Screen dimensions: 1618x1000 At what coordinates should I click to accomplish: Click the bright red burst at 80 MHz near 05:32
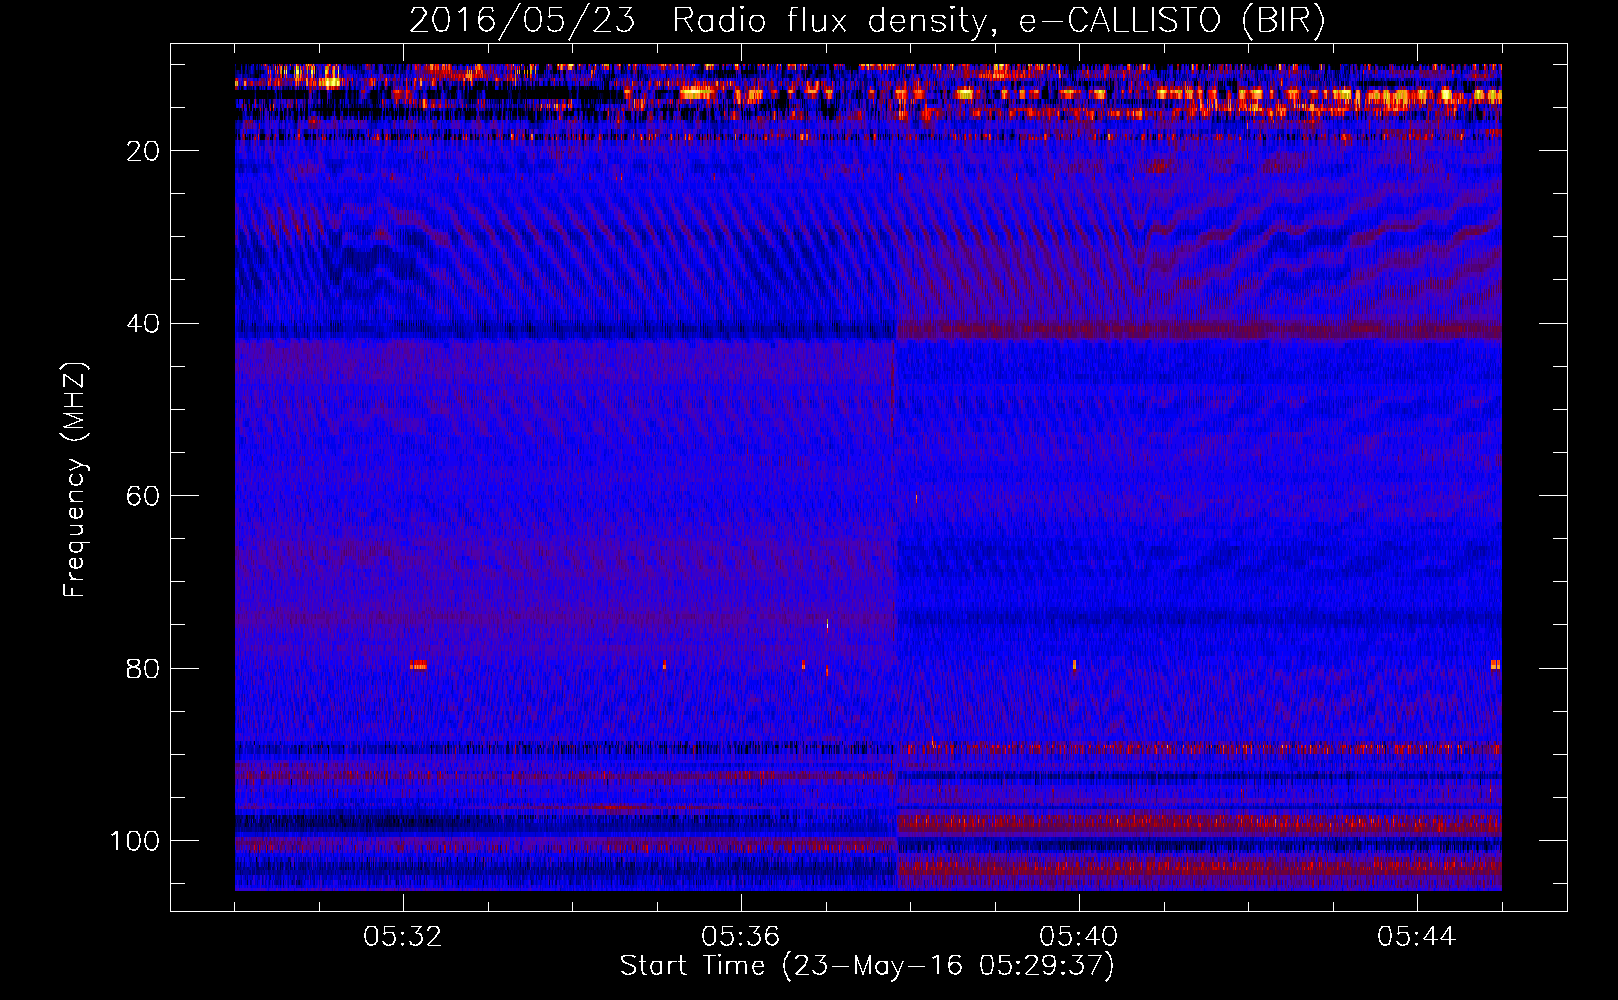[418, 665]
